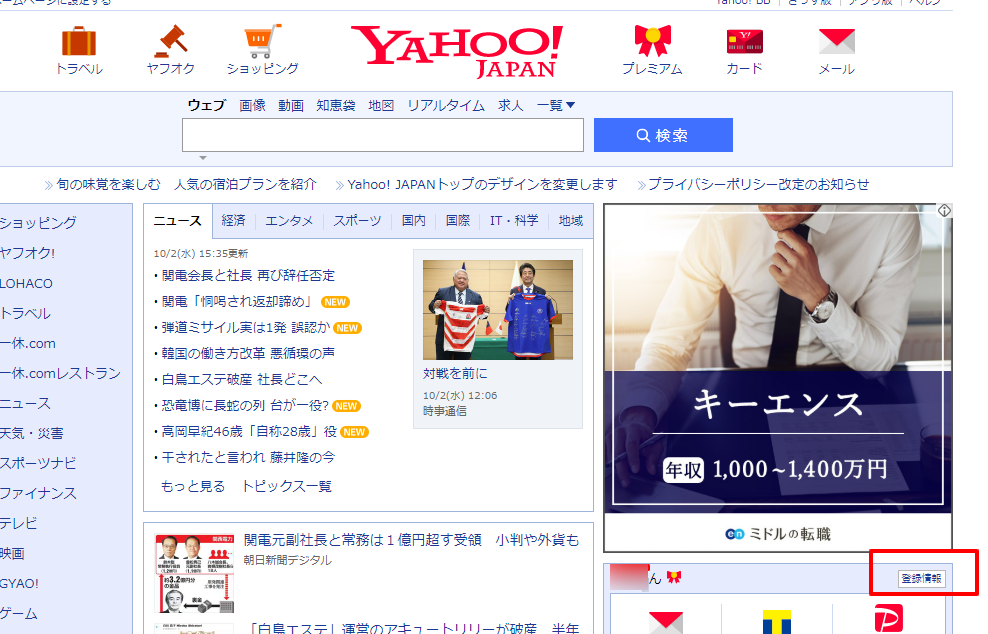
Task: Open GYAO! in left sidebar
Action: pyautogui.click(x=19, y=584)
